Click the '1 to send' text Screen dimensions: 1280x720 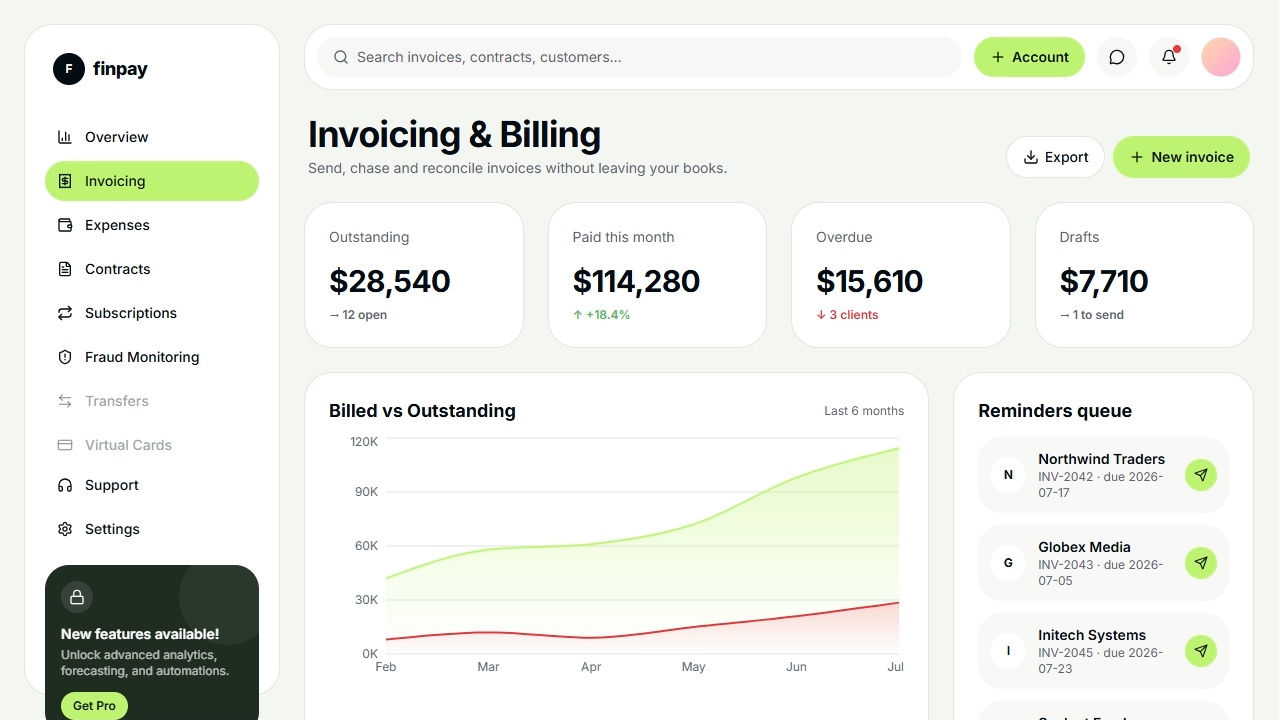click(x=1092, y=315)
